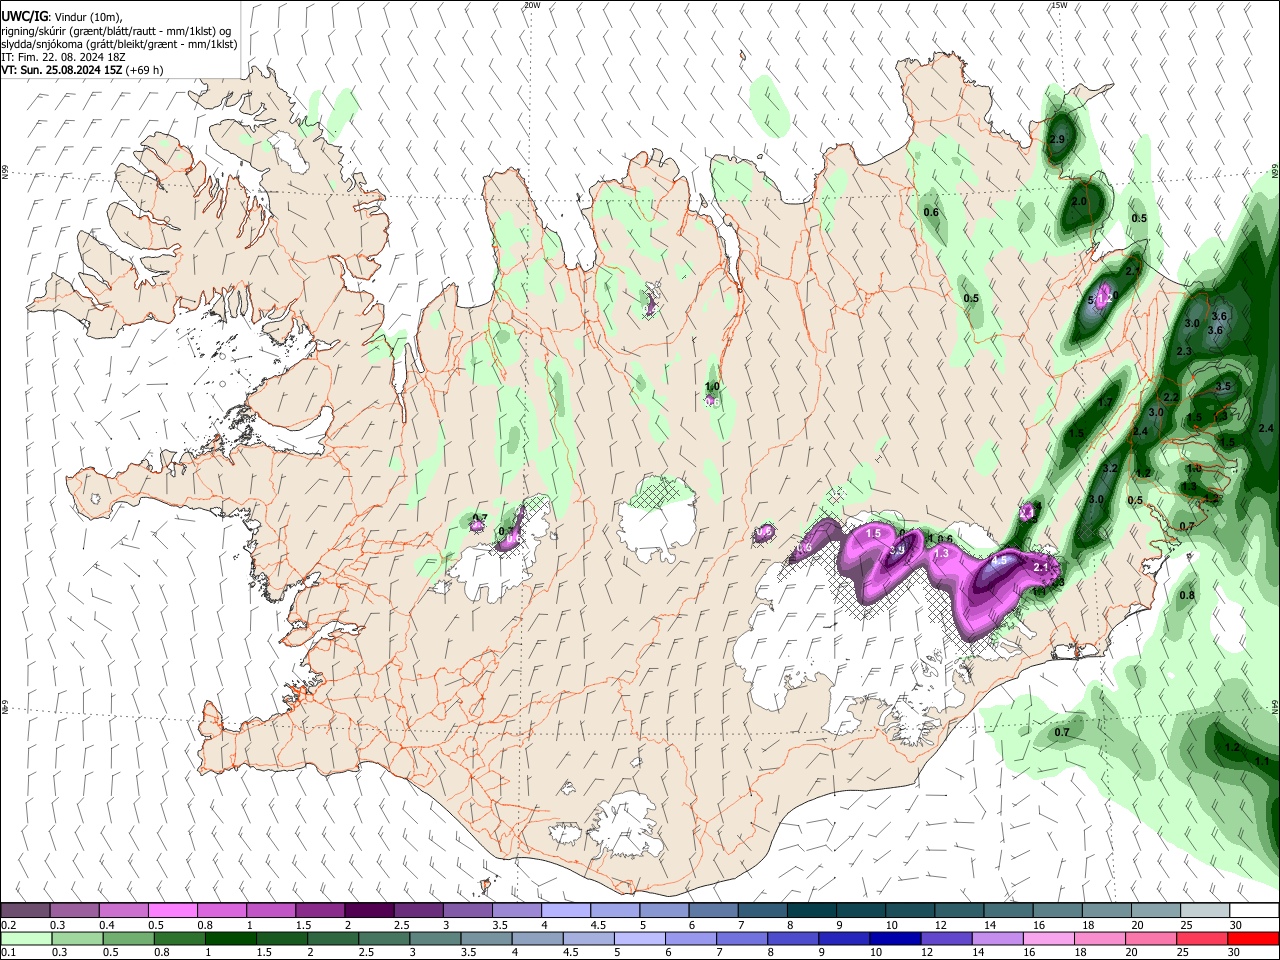Click the deep navy blue 10–12 rain legend swatch
The width and height of the screenshot is (1280, 960).
895,938
